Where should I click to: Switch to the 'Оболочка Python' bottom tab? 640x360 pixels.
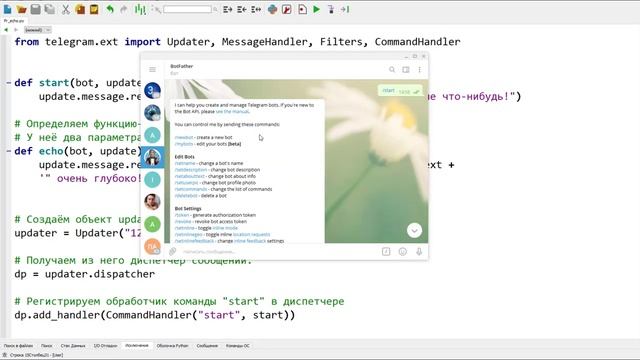(x=172, y=346)
